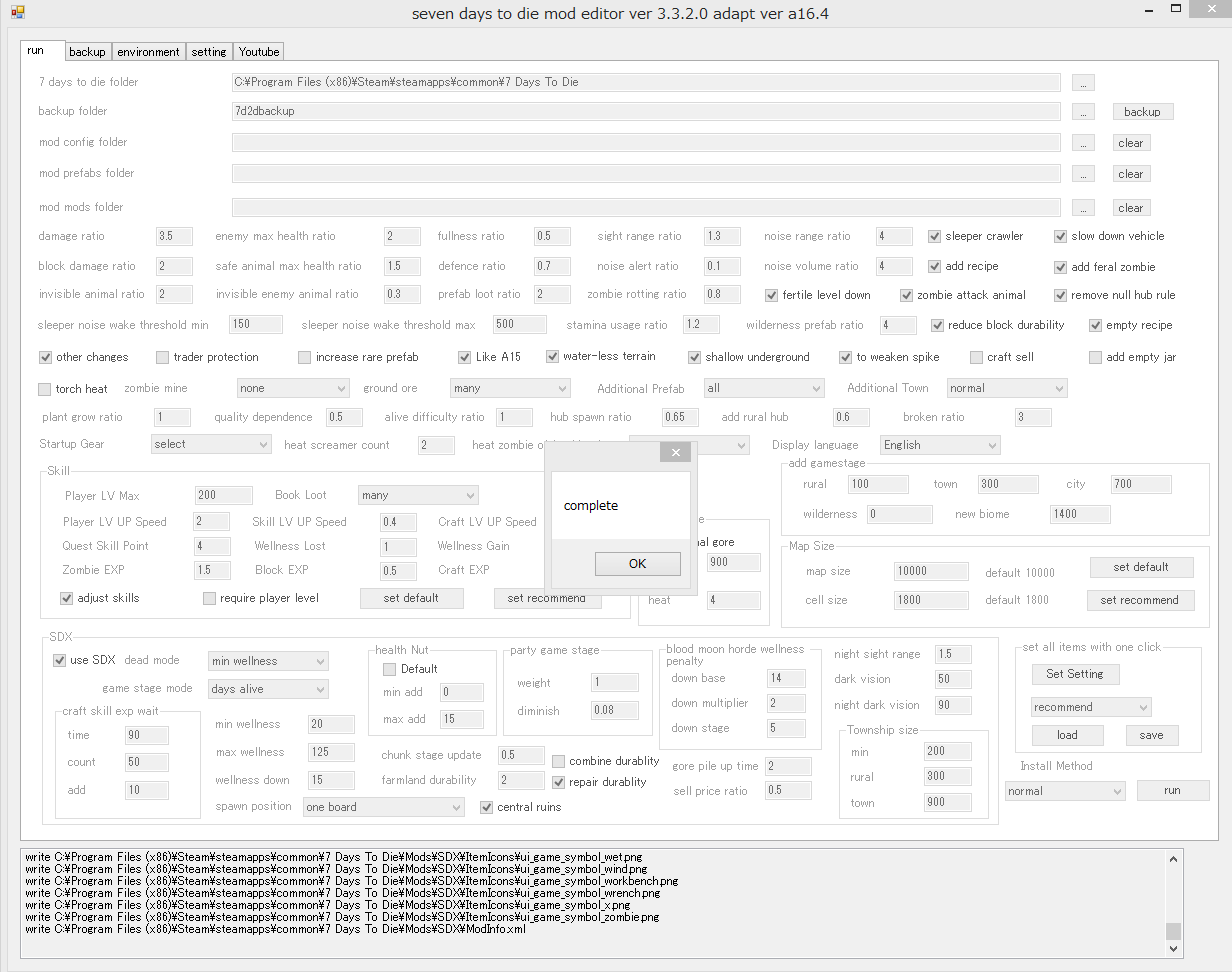Viewport: 1232px width, 972px height.
Task: Open the ground ore dropdown
Action: (x=509, y=388)
